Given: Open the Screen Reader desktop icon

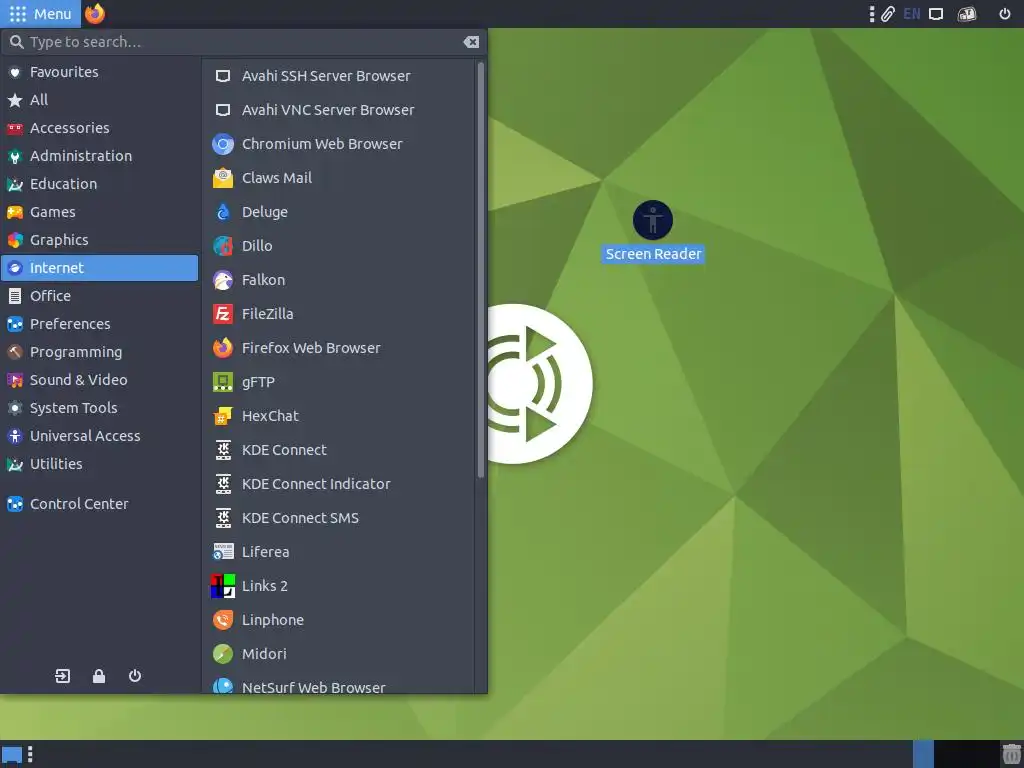Looking at the screenshot, I should coord(653,232).
